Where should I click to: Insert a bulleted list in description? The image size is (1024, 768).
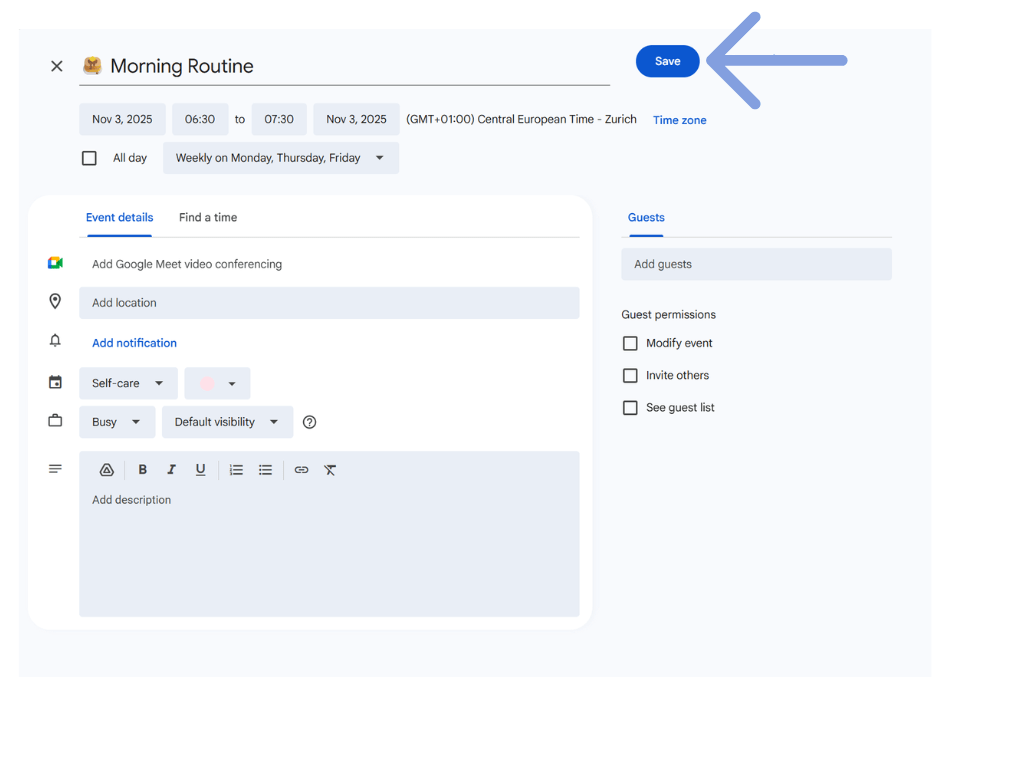(x=265, y=470)
